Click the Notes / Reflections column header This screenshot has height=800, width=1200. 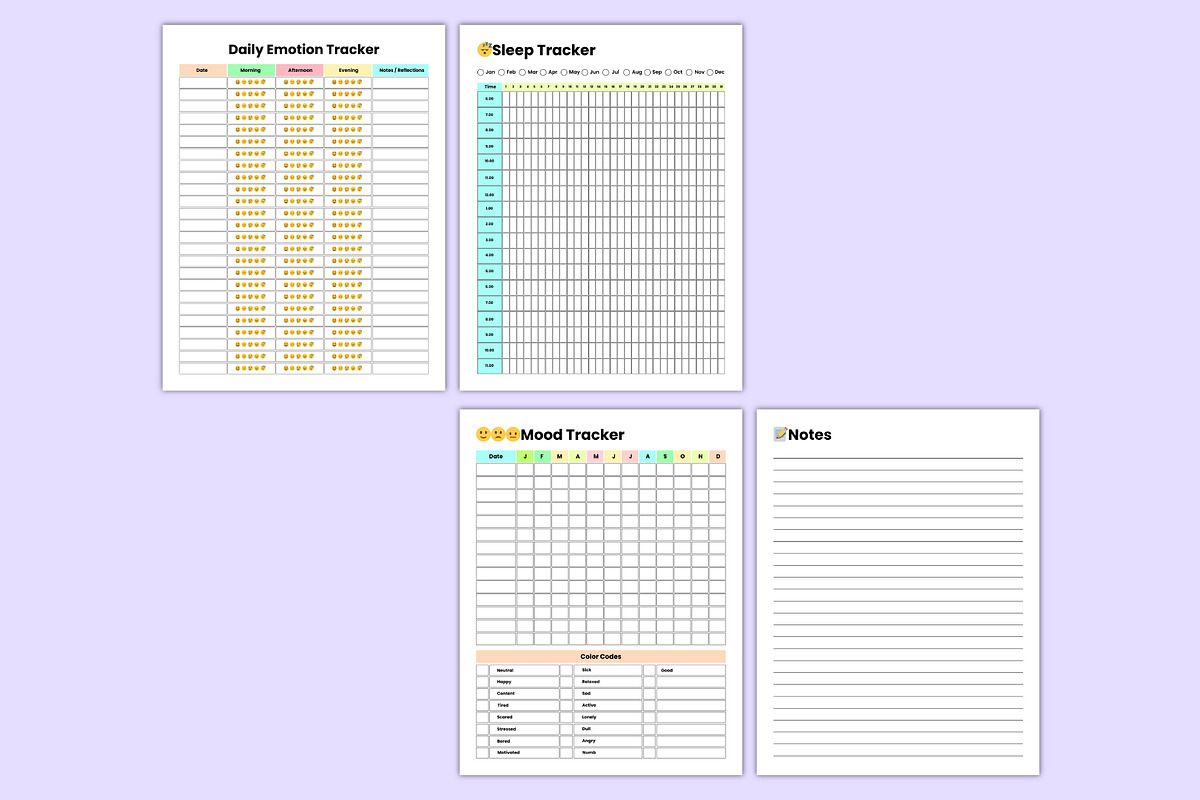point(401,70)
